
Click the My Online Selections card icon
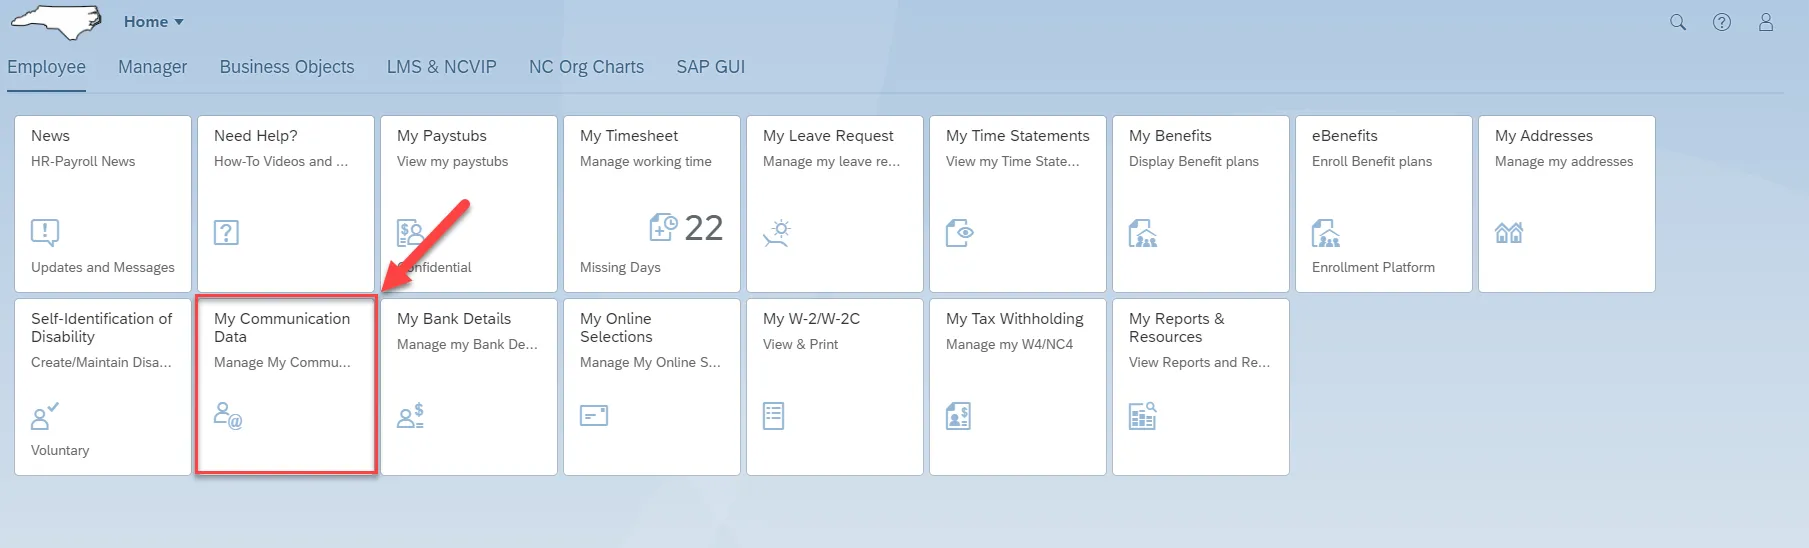tap(594, 415)
